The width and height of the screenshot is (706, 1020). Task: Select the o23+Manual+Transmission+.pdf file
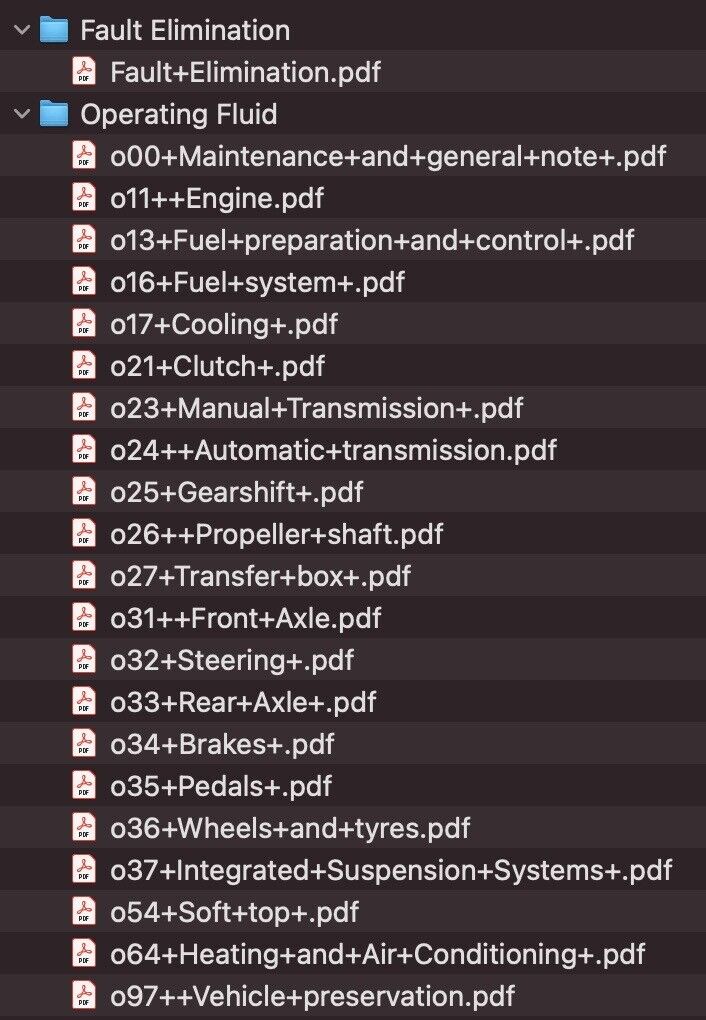point(316,408)
